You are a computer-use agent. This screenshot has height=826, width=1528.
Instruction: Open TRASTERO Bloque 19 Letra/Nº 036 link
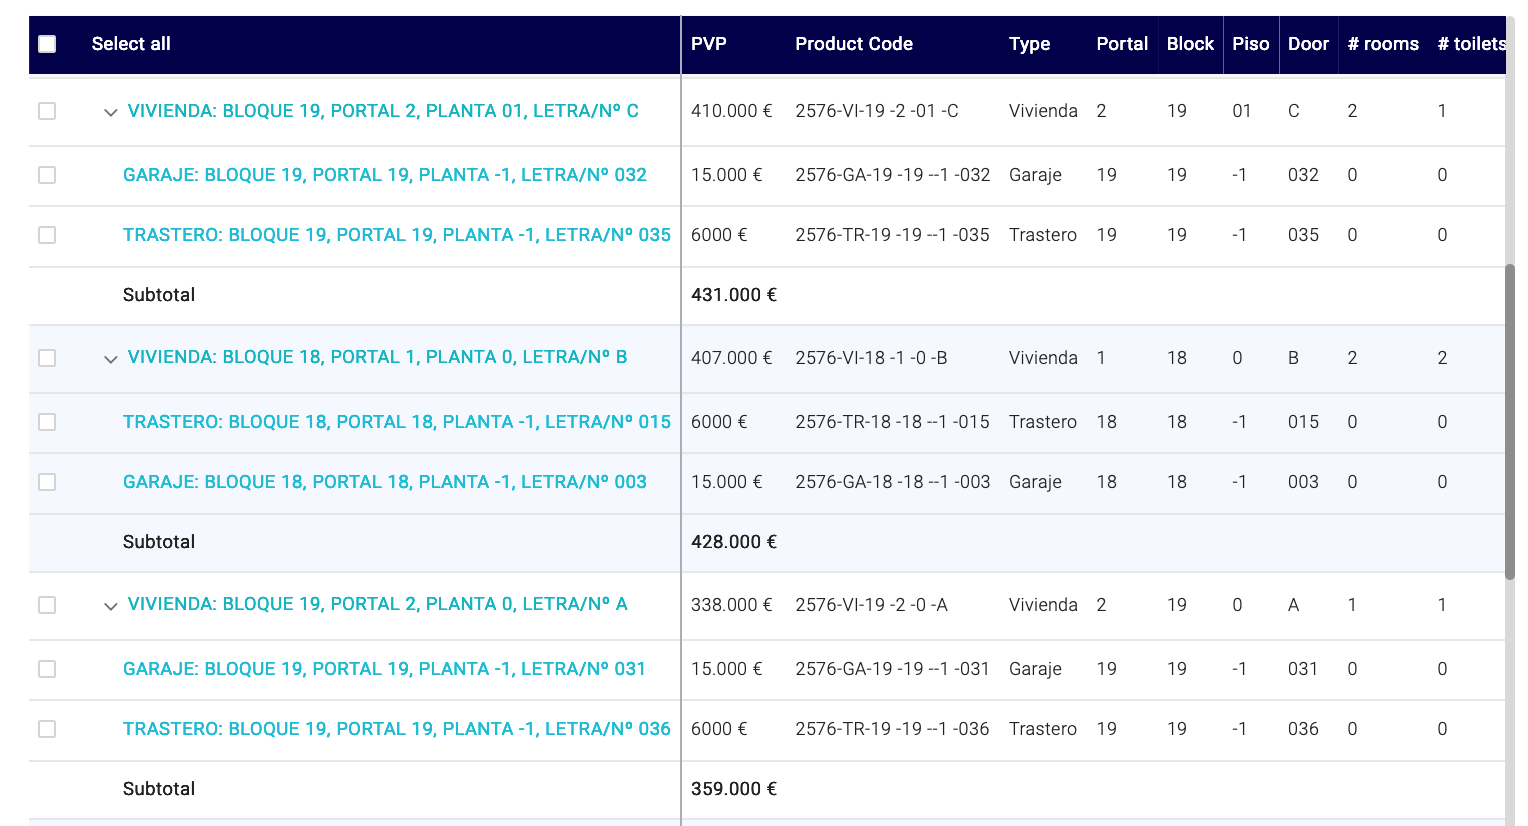click(x=397, y=729)
